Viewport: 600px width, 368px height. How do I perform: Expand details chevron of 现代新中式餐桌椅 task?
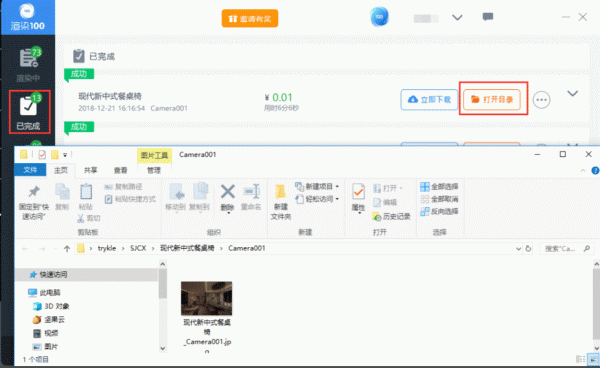pos(572,94)
